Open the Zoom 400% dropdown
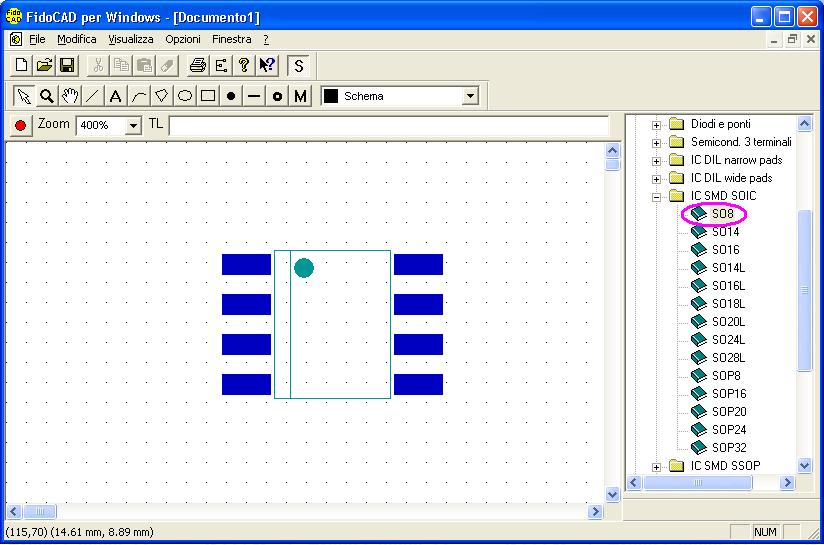Viewport: 824px width, 545px height. [133, 126]
